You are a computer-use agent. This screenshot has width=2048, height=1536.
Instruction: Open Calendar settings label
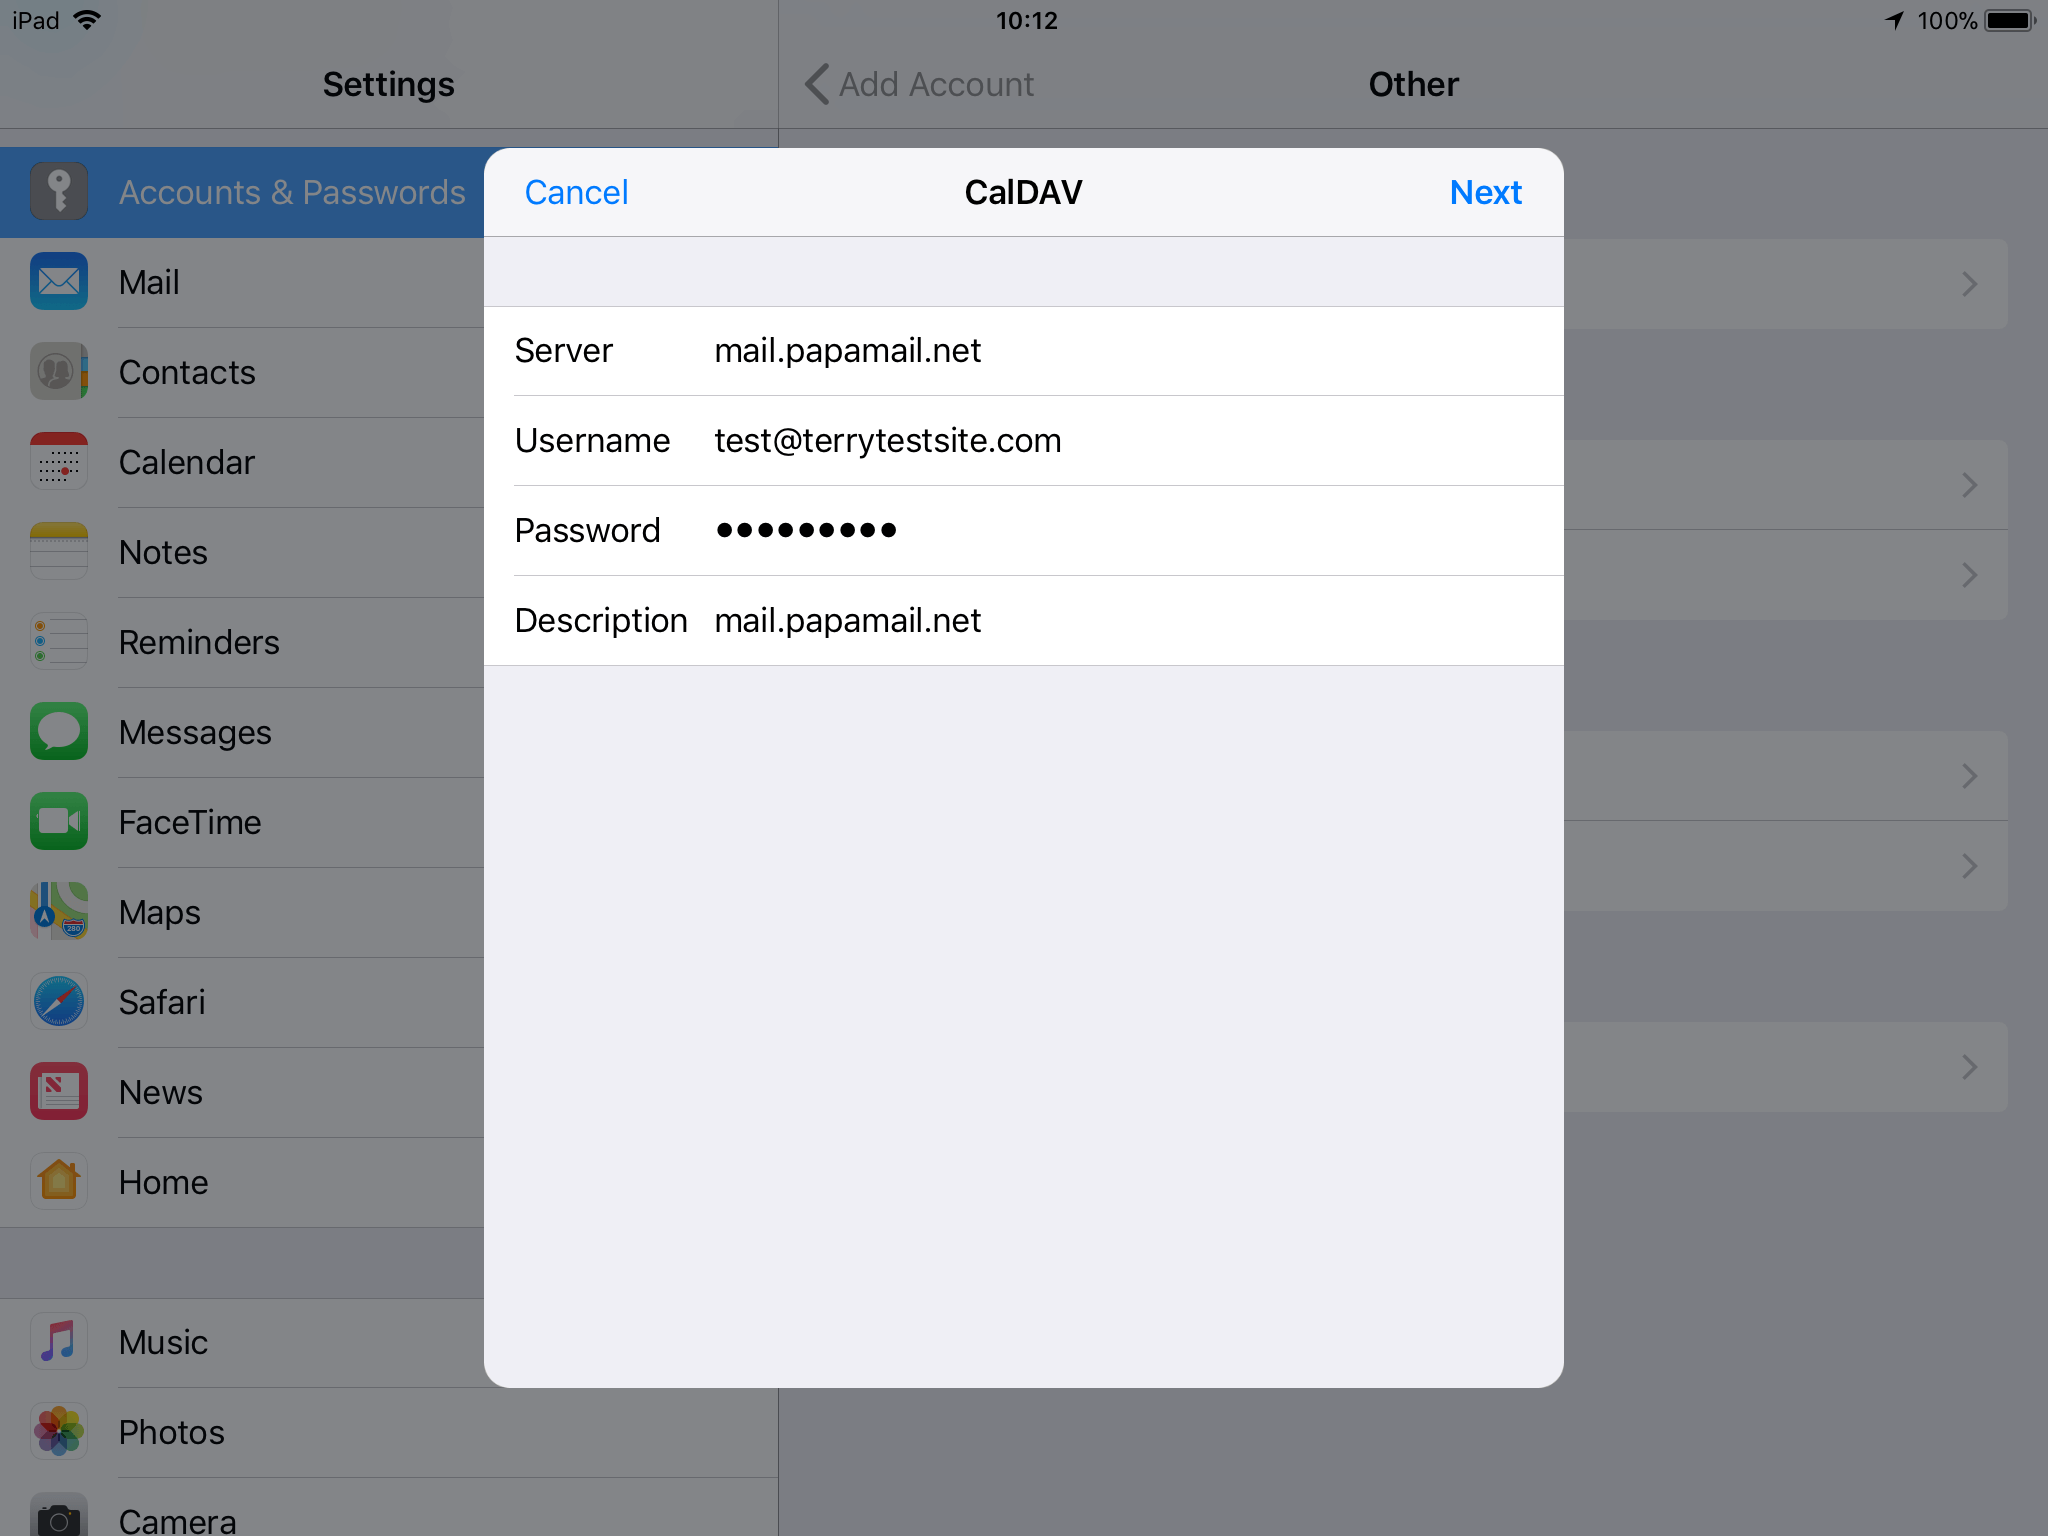click(187, 462)
